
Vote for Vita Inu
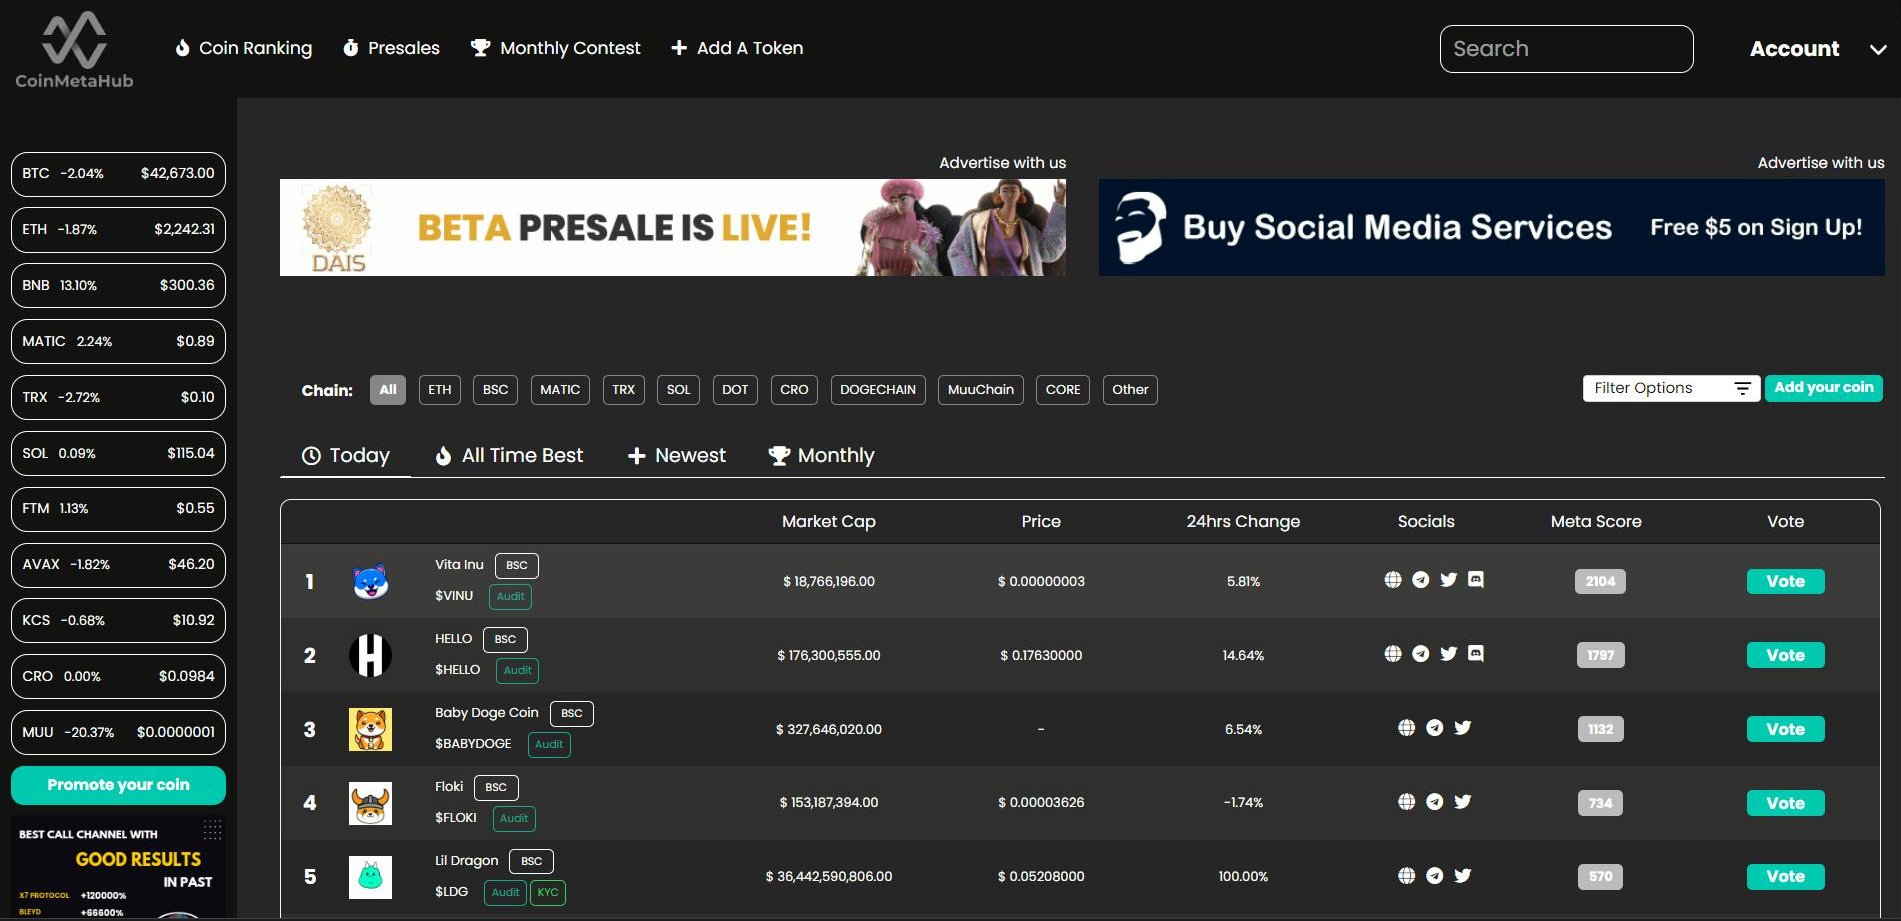pyautogui.click(x=1785, y=581)
